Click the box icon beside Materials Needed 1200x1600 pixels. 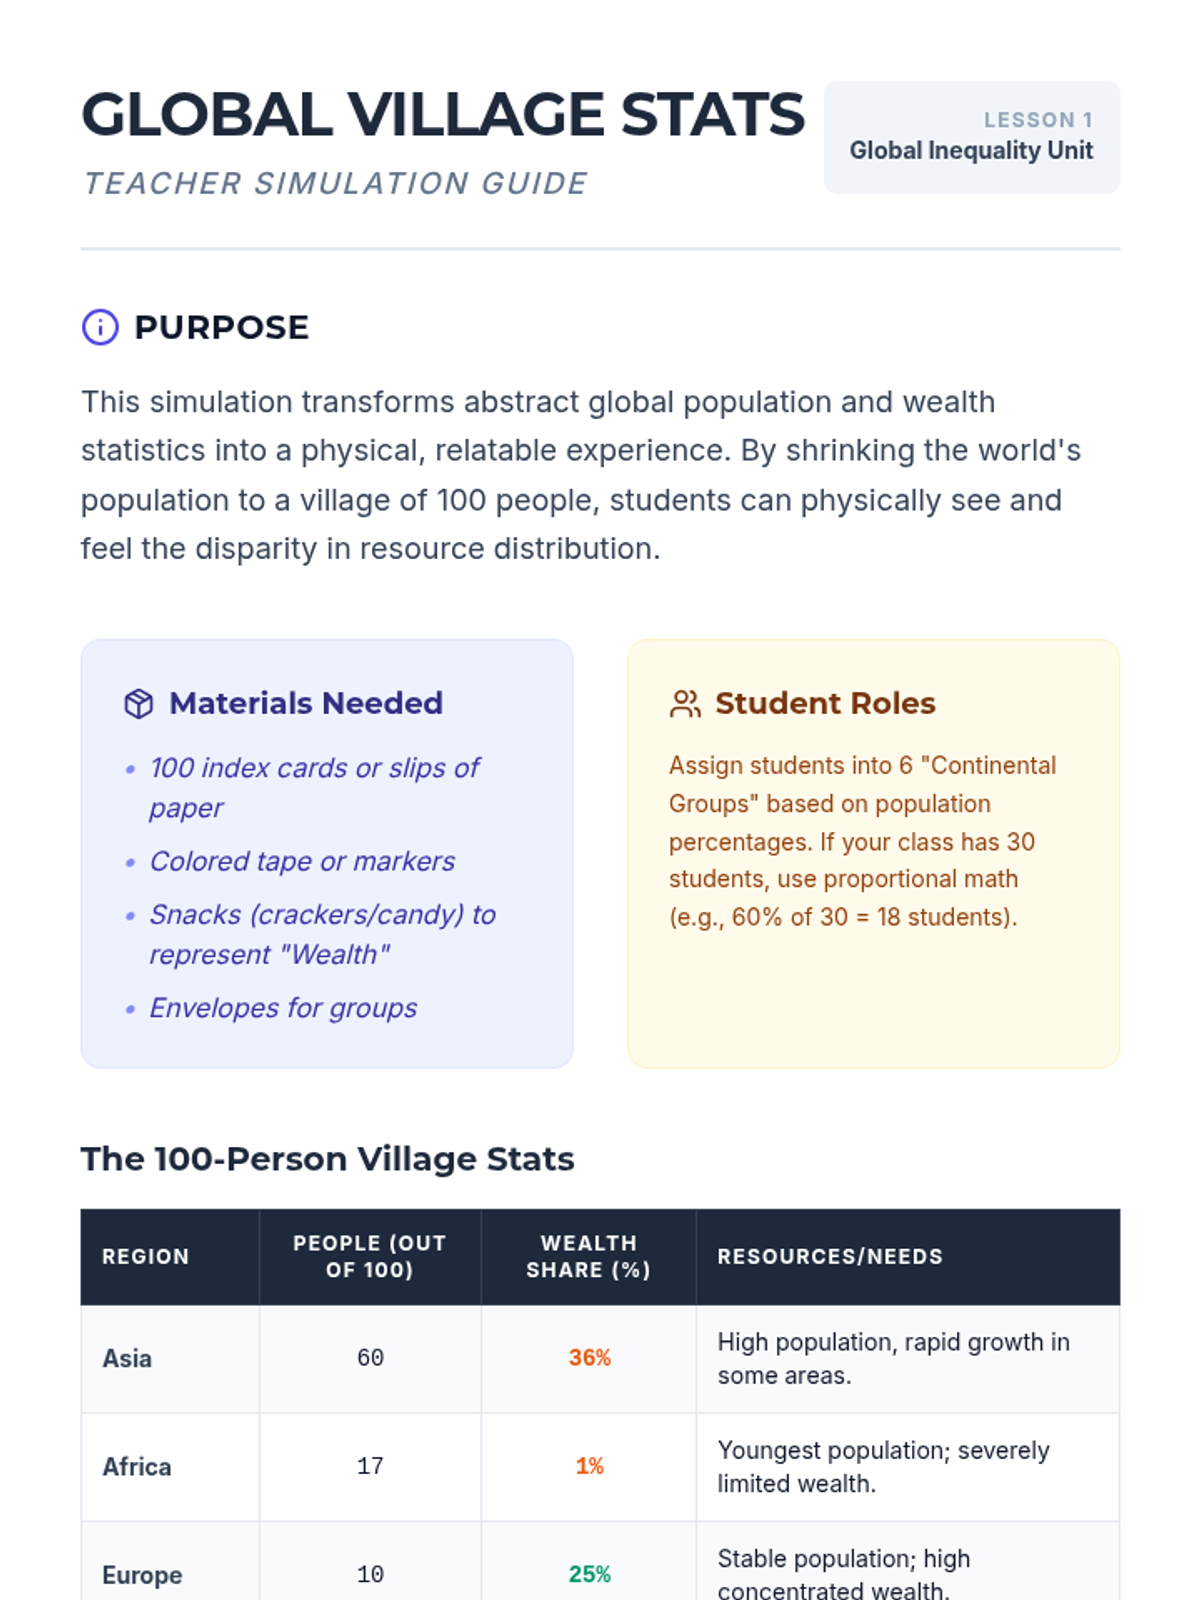pyautogui.click(x=139, y=704)
